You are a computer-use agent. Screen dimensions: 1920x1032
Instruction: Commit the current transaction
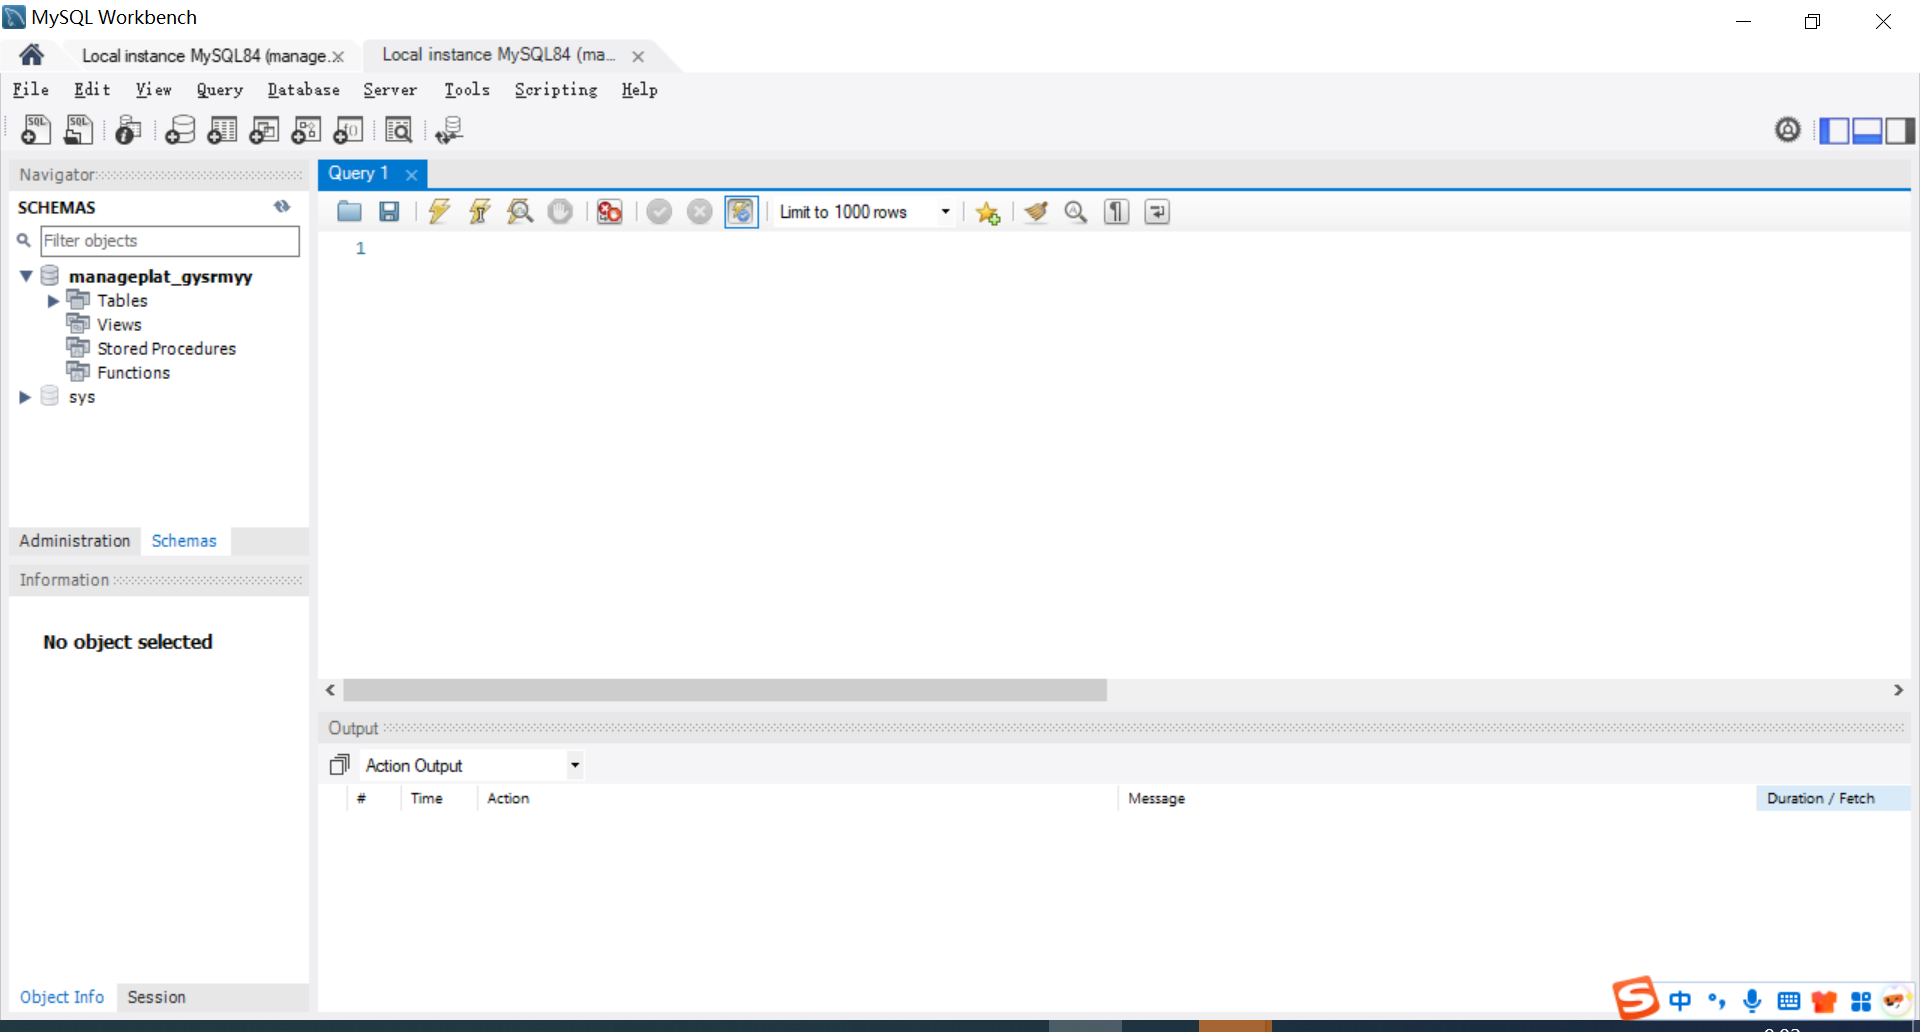click(659, 211)
